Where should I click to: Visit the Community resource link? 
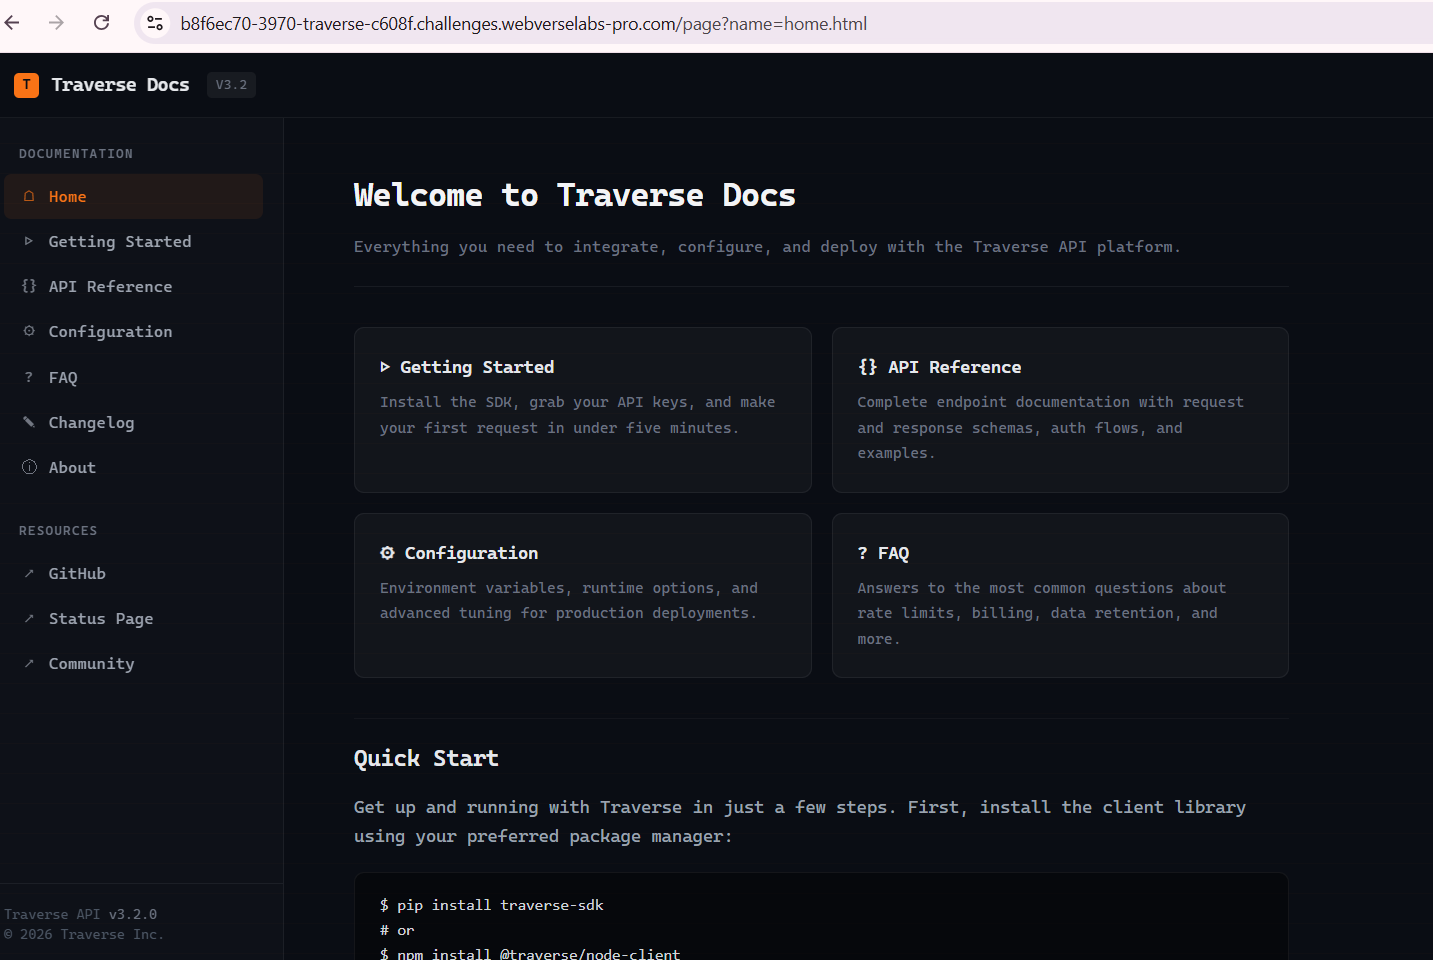[91, 664]
